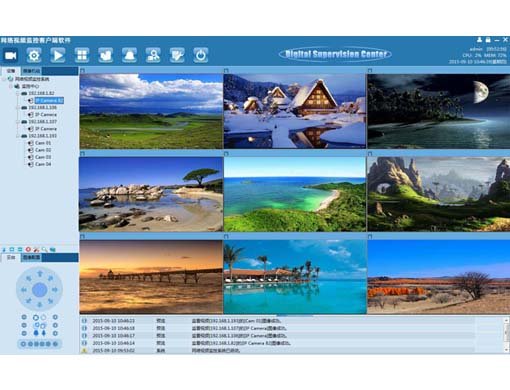
Task: Select the resort pool video pane
Action: [x=295, y=277]
